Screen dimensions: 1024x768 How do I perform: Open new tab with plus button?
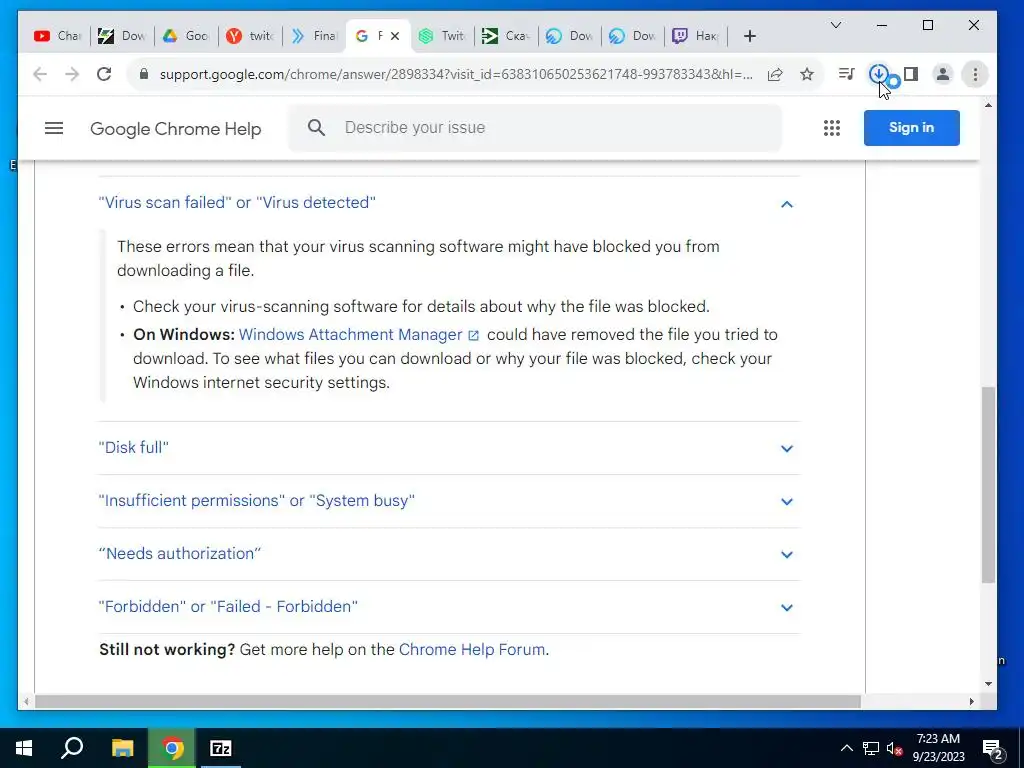pyautogui.click(x=750, y=36)
